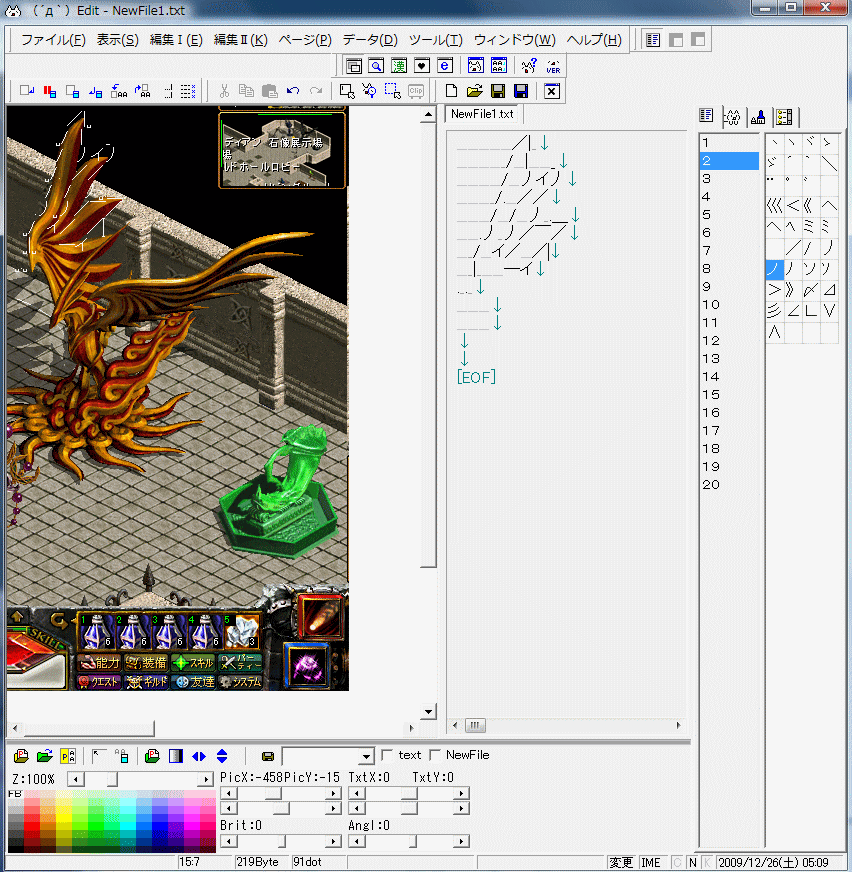Screen dimensions: 852x872
Task: Click the Brit brightness slider thumb
Action: tap(281, 841)
